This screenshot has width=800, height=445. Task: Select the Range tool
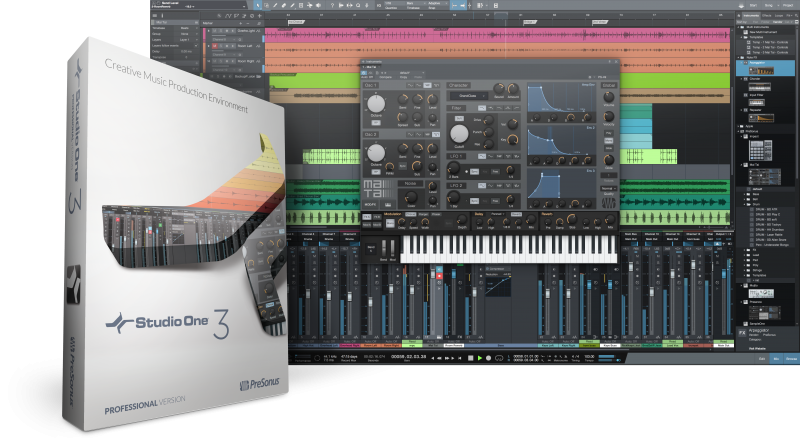click(x=266, y=6)
